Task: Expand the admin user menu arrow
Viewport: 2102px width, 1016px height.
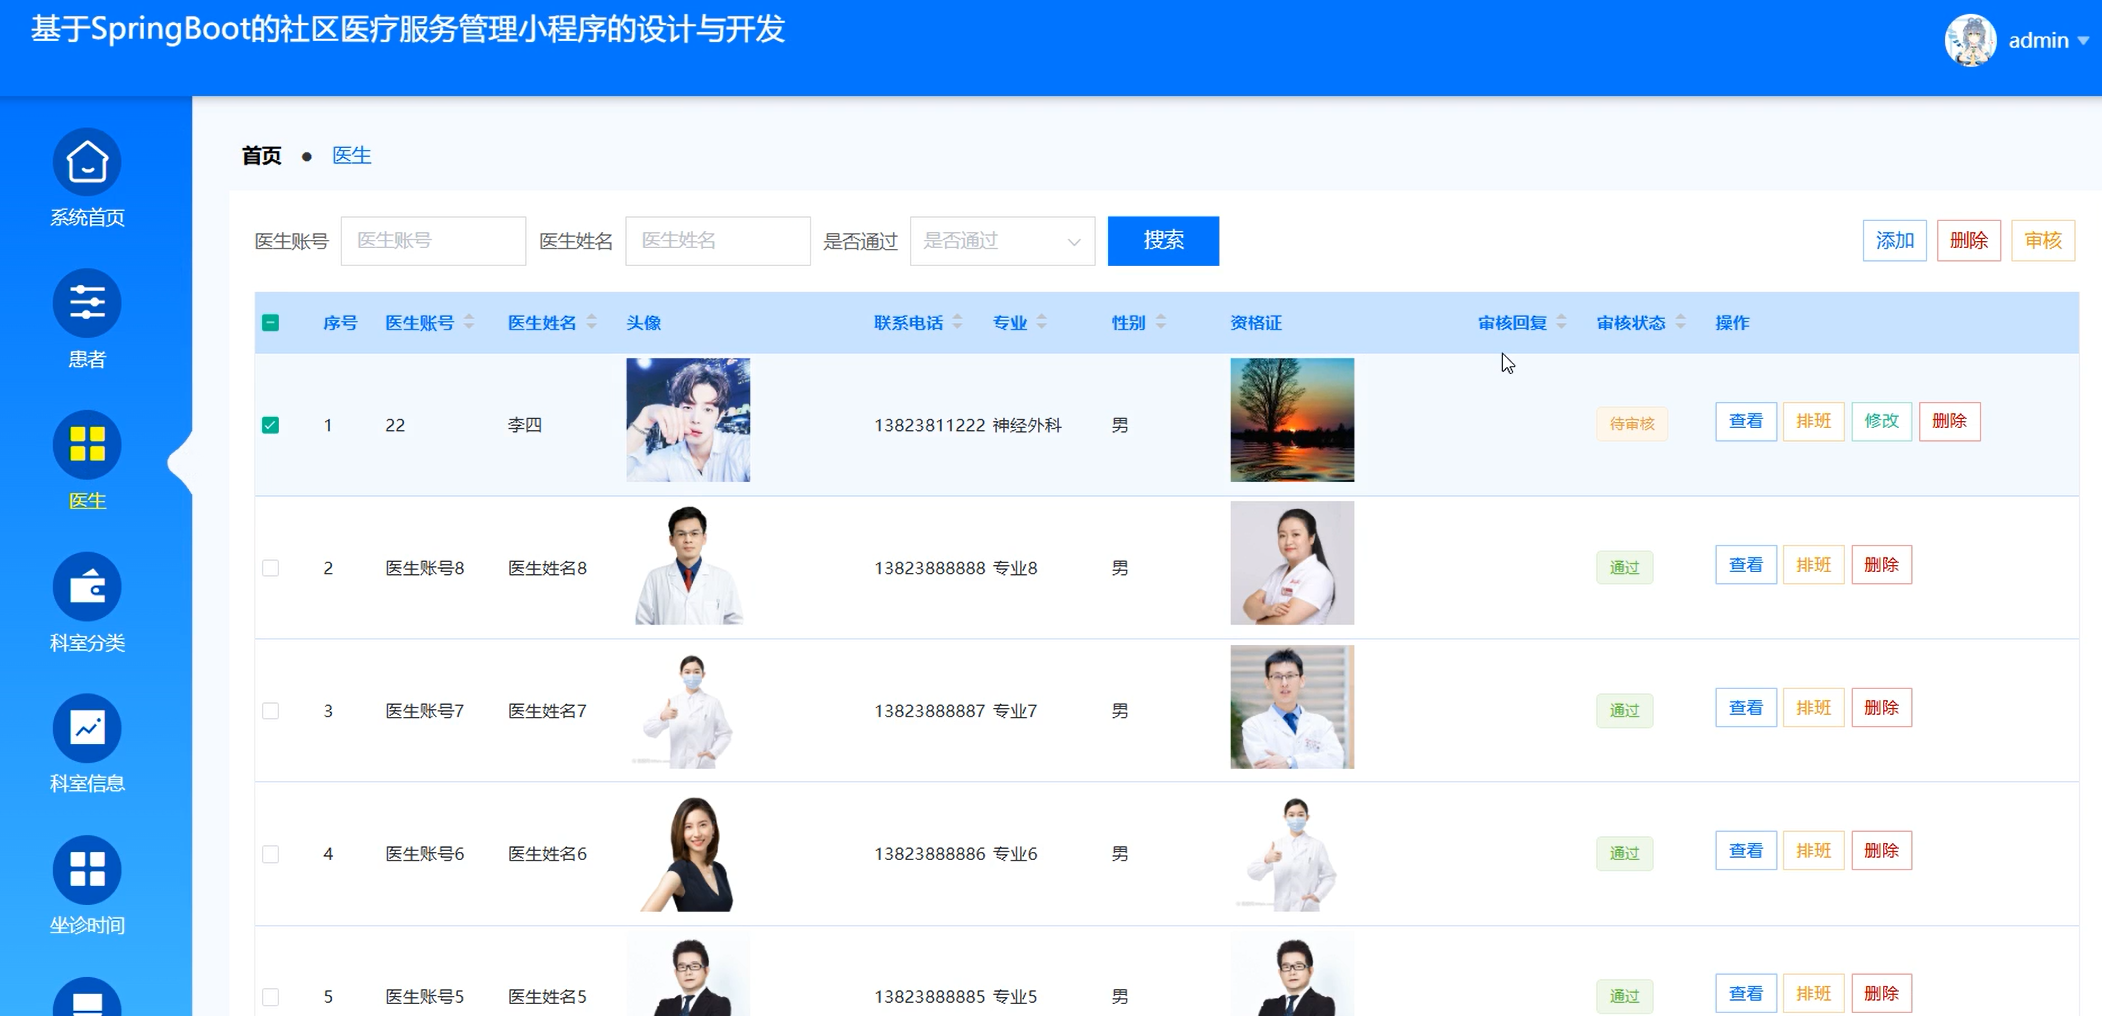Action: (2083, 41)
